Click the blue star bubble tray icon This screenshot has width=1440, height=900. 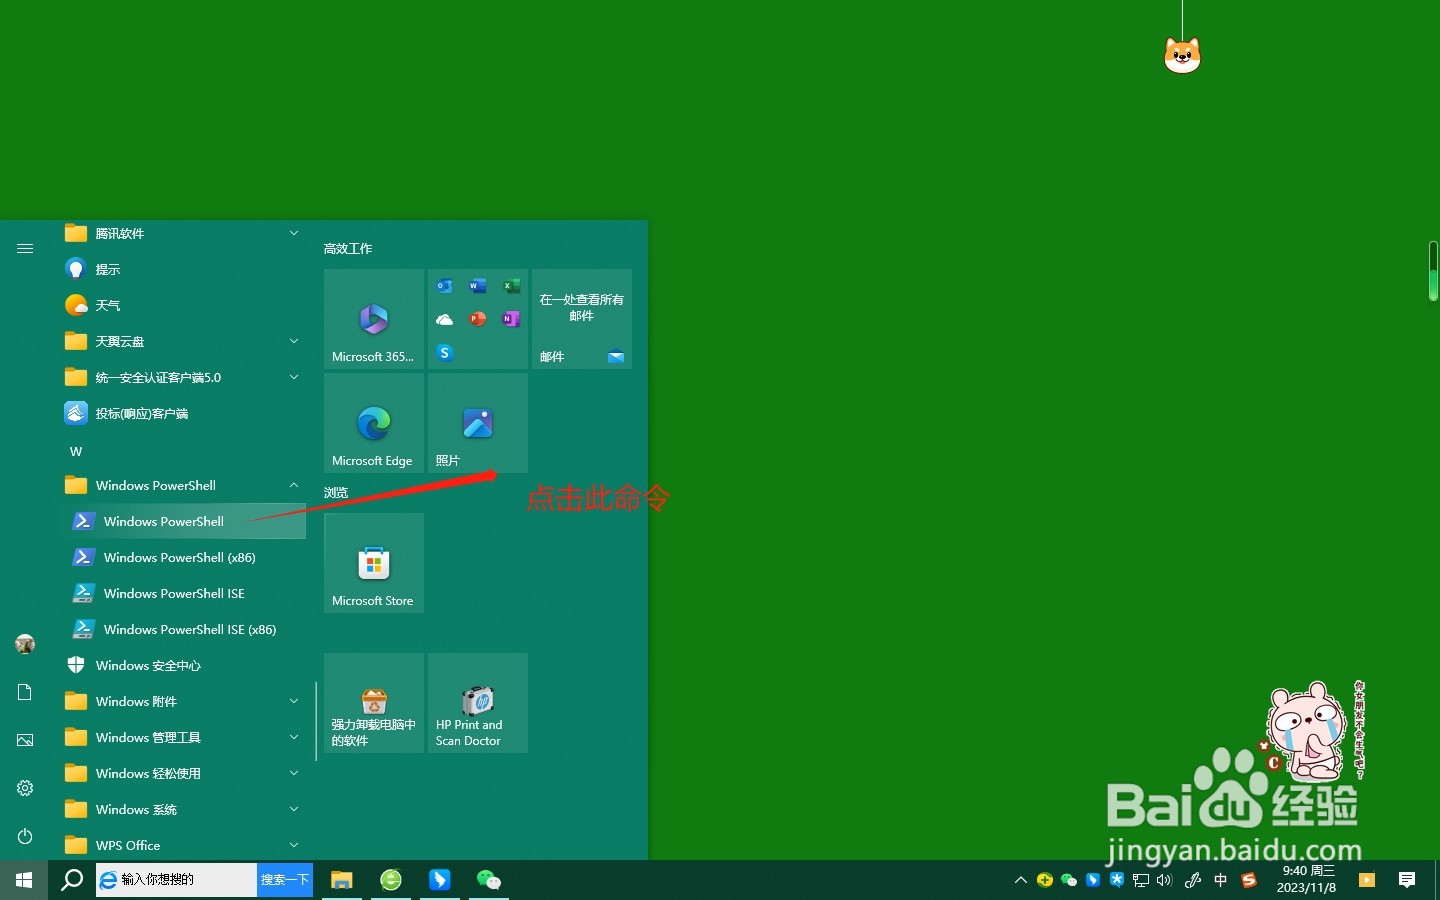1117,880
